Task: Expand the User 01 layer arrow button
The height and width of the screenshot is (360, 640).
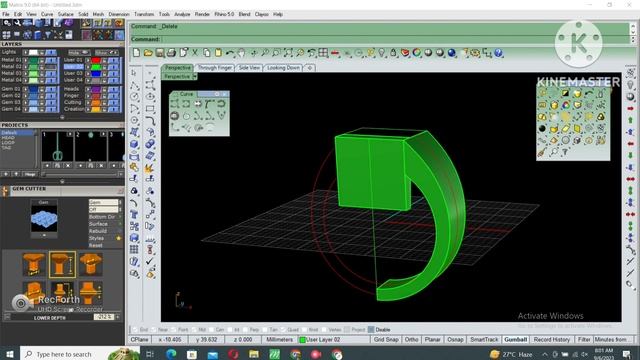Action: tap(88, 60)
